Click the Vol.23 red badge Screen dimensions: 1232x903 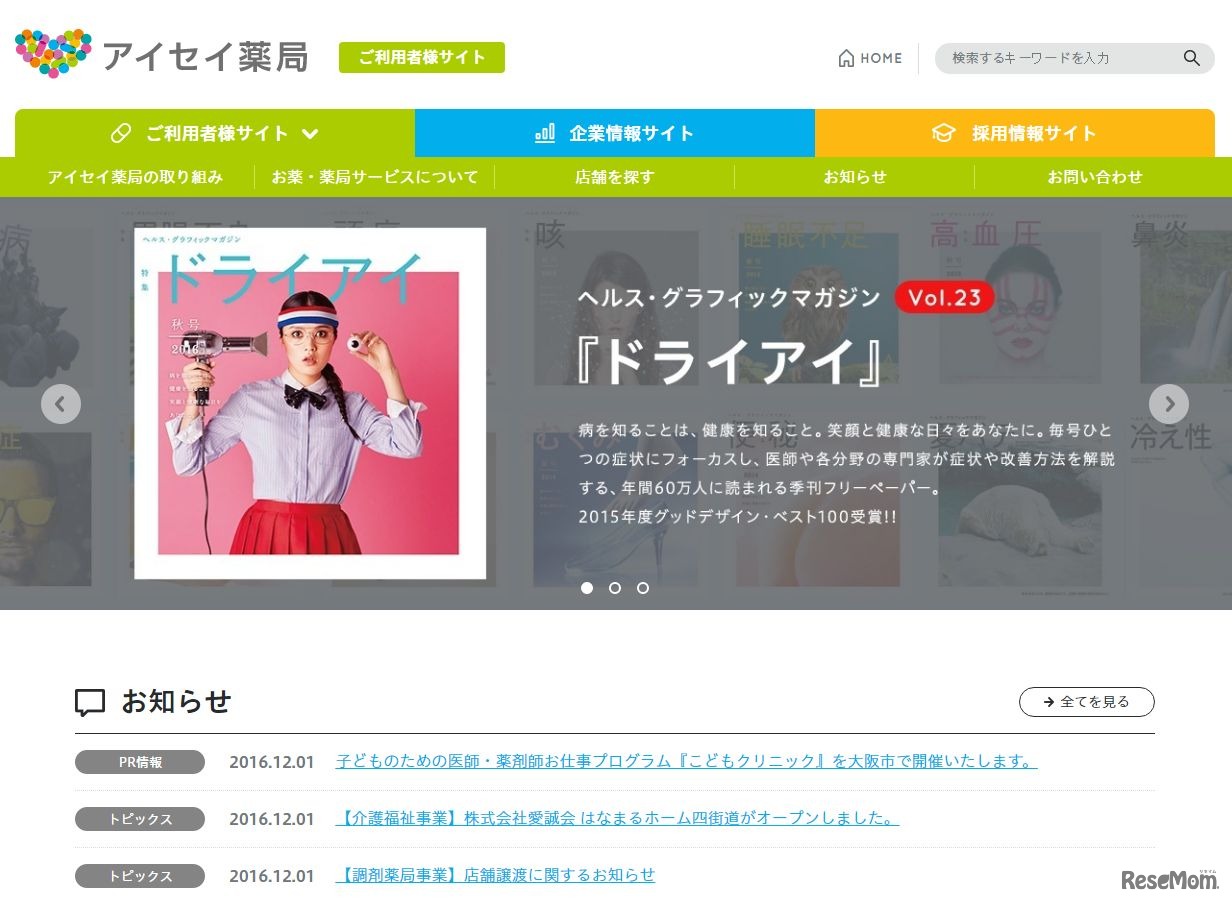(x=944, y=297)
